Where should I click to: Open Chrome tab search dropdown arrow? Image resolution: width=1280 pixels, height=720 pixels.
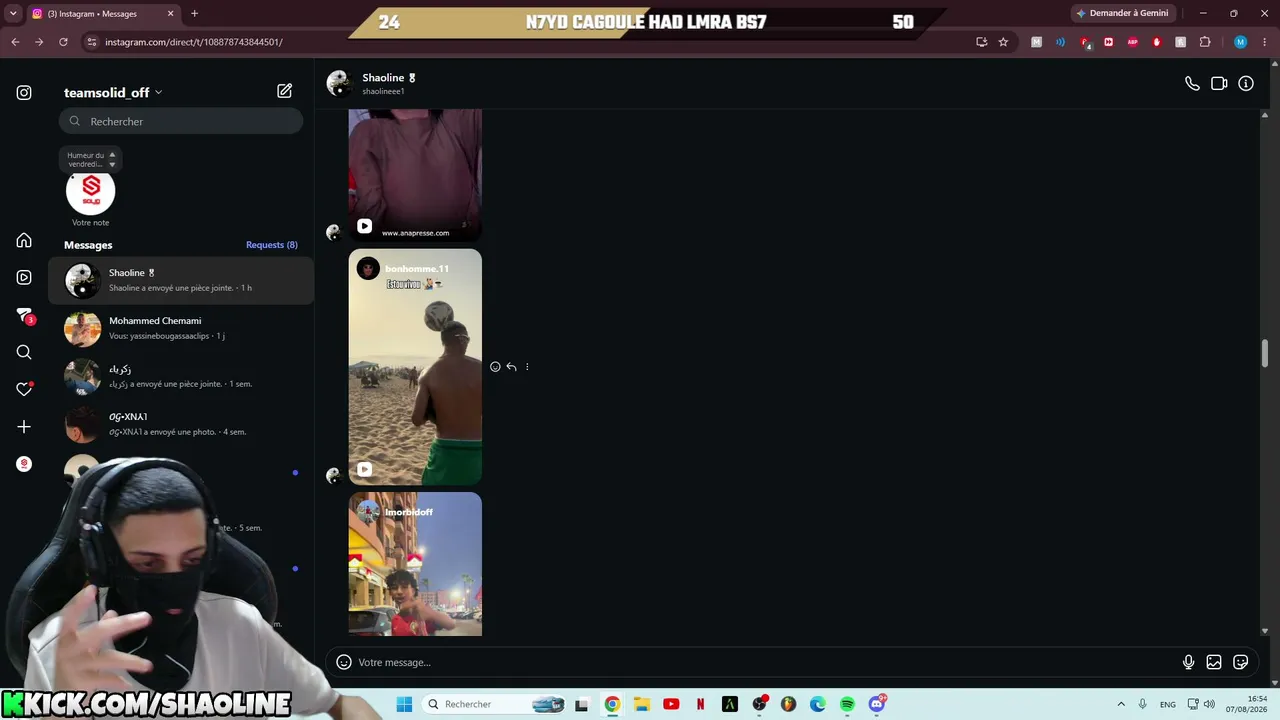[x=13, y=13]
